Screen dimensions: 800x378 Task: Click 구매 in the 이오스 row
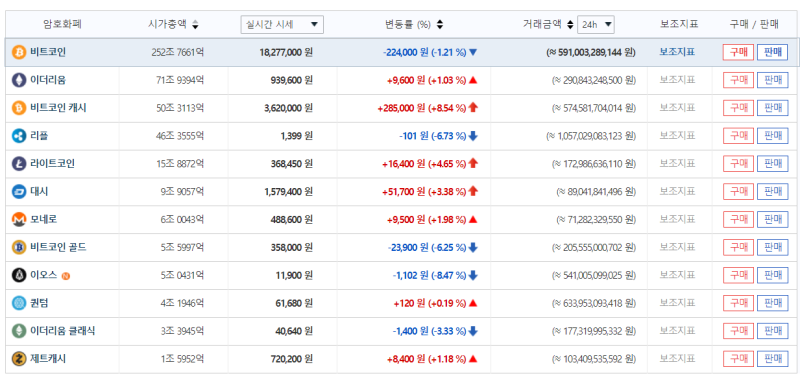click(738, 275)
